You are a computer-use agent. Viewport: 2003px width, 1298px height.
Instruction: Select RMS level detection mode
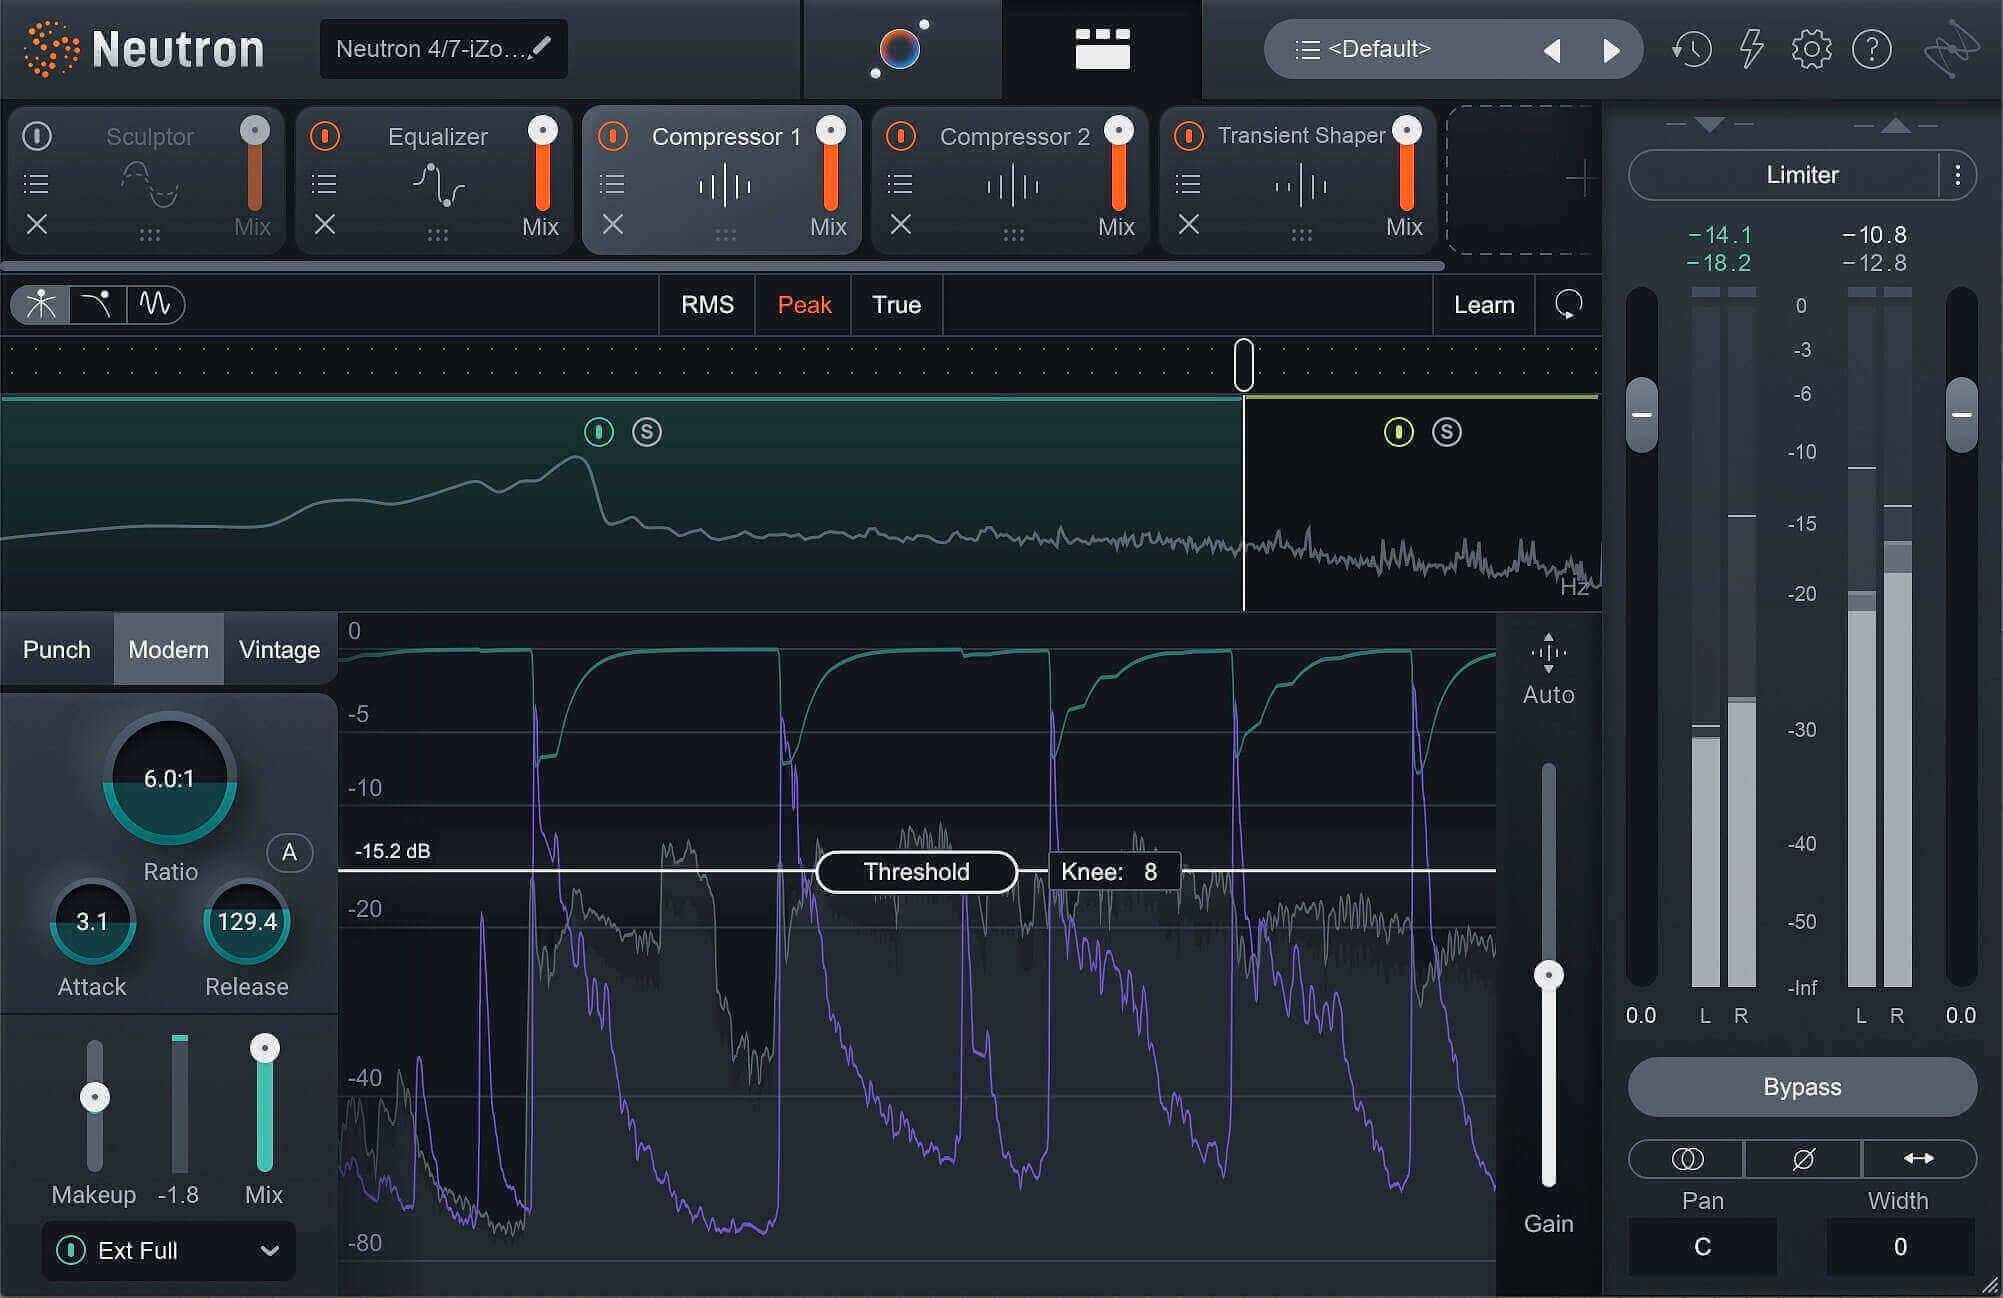point(707,304)
